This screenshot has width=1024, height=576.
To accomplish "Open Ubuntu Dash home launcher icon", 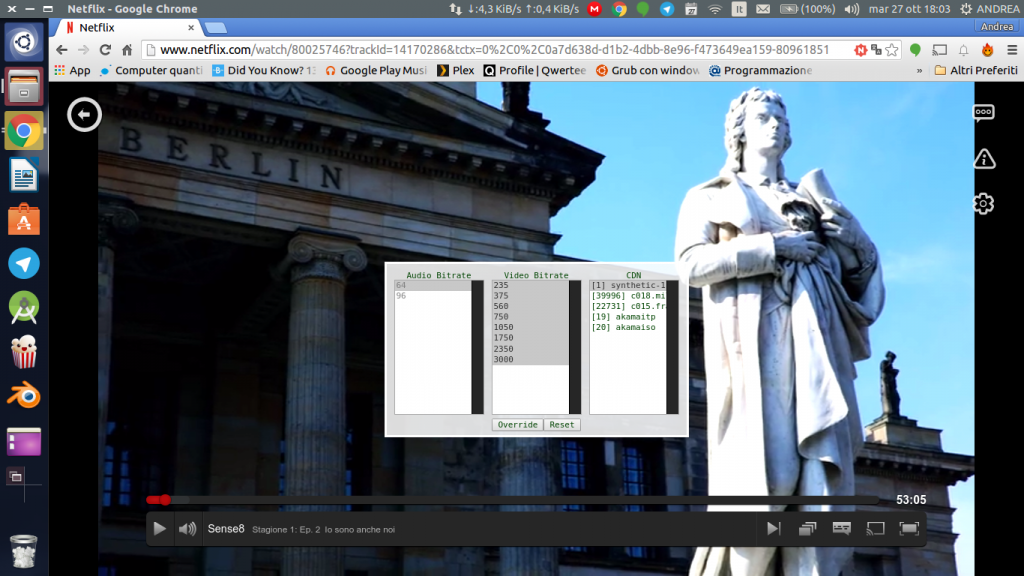I will [x=24, y=42].
